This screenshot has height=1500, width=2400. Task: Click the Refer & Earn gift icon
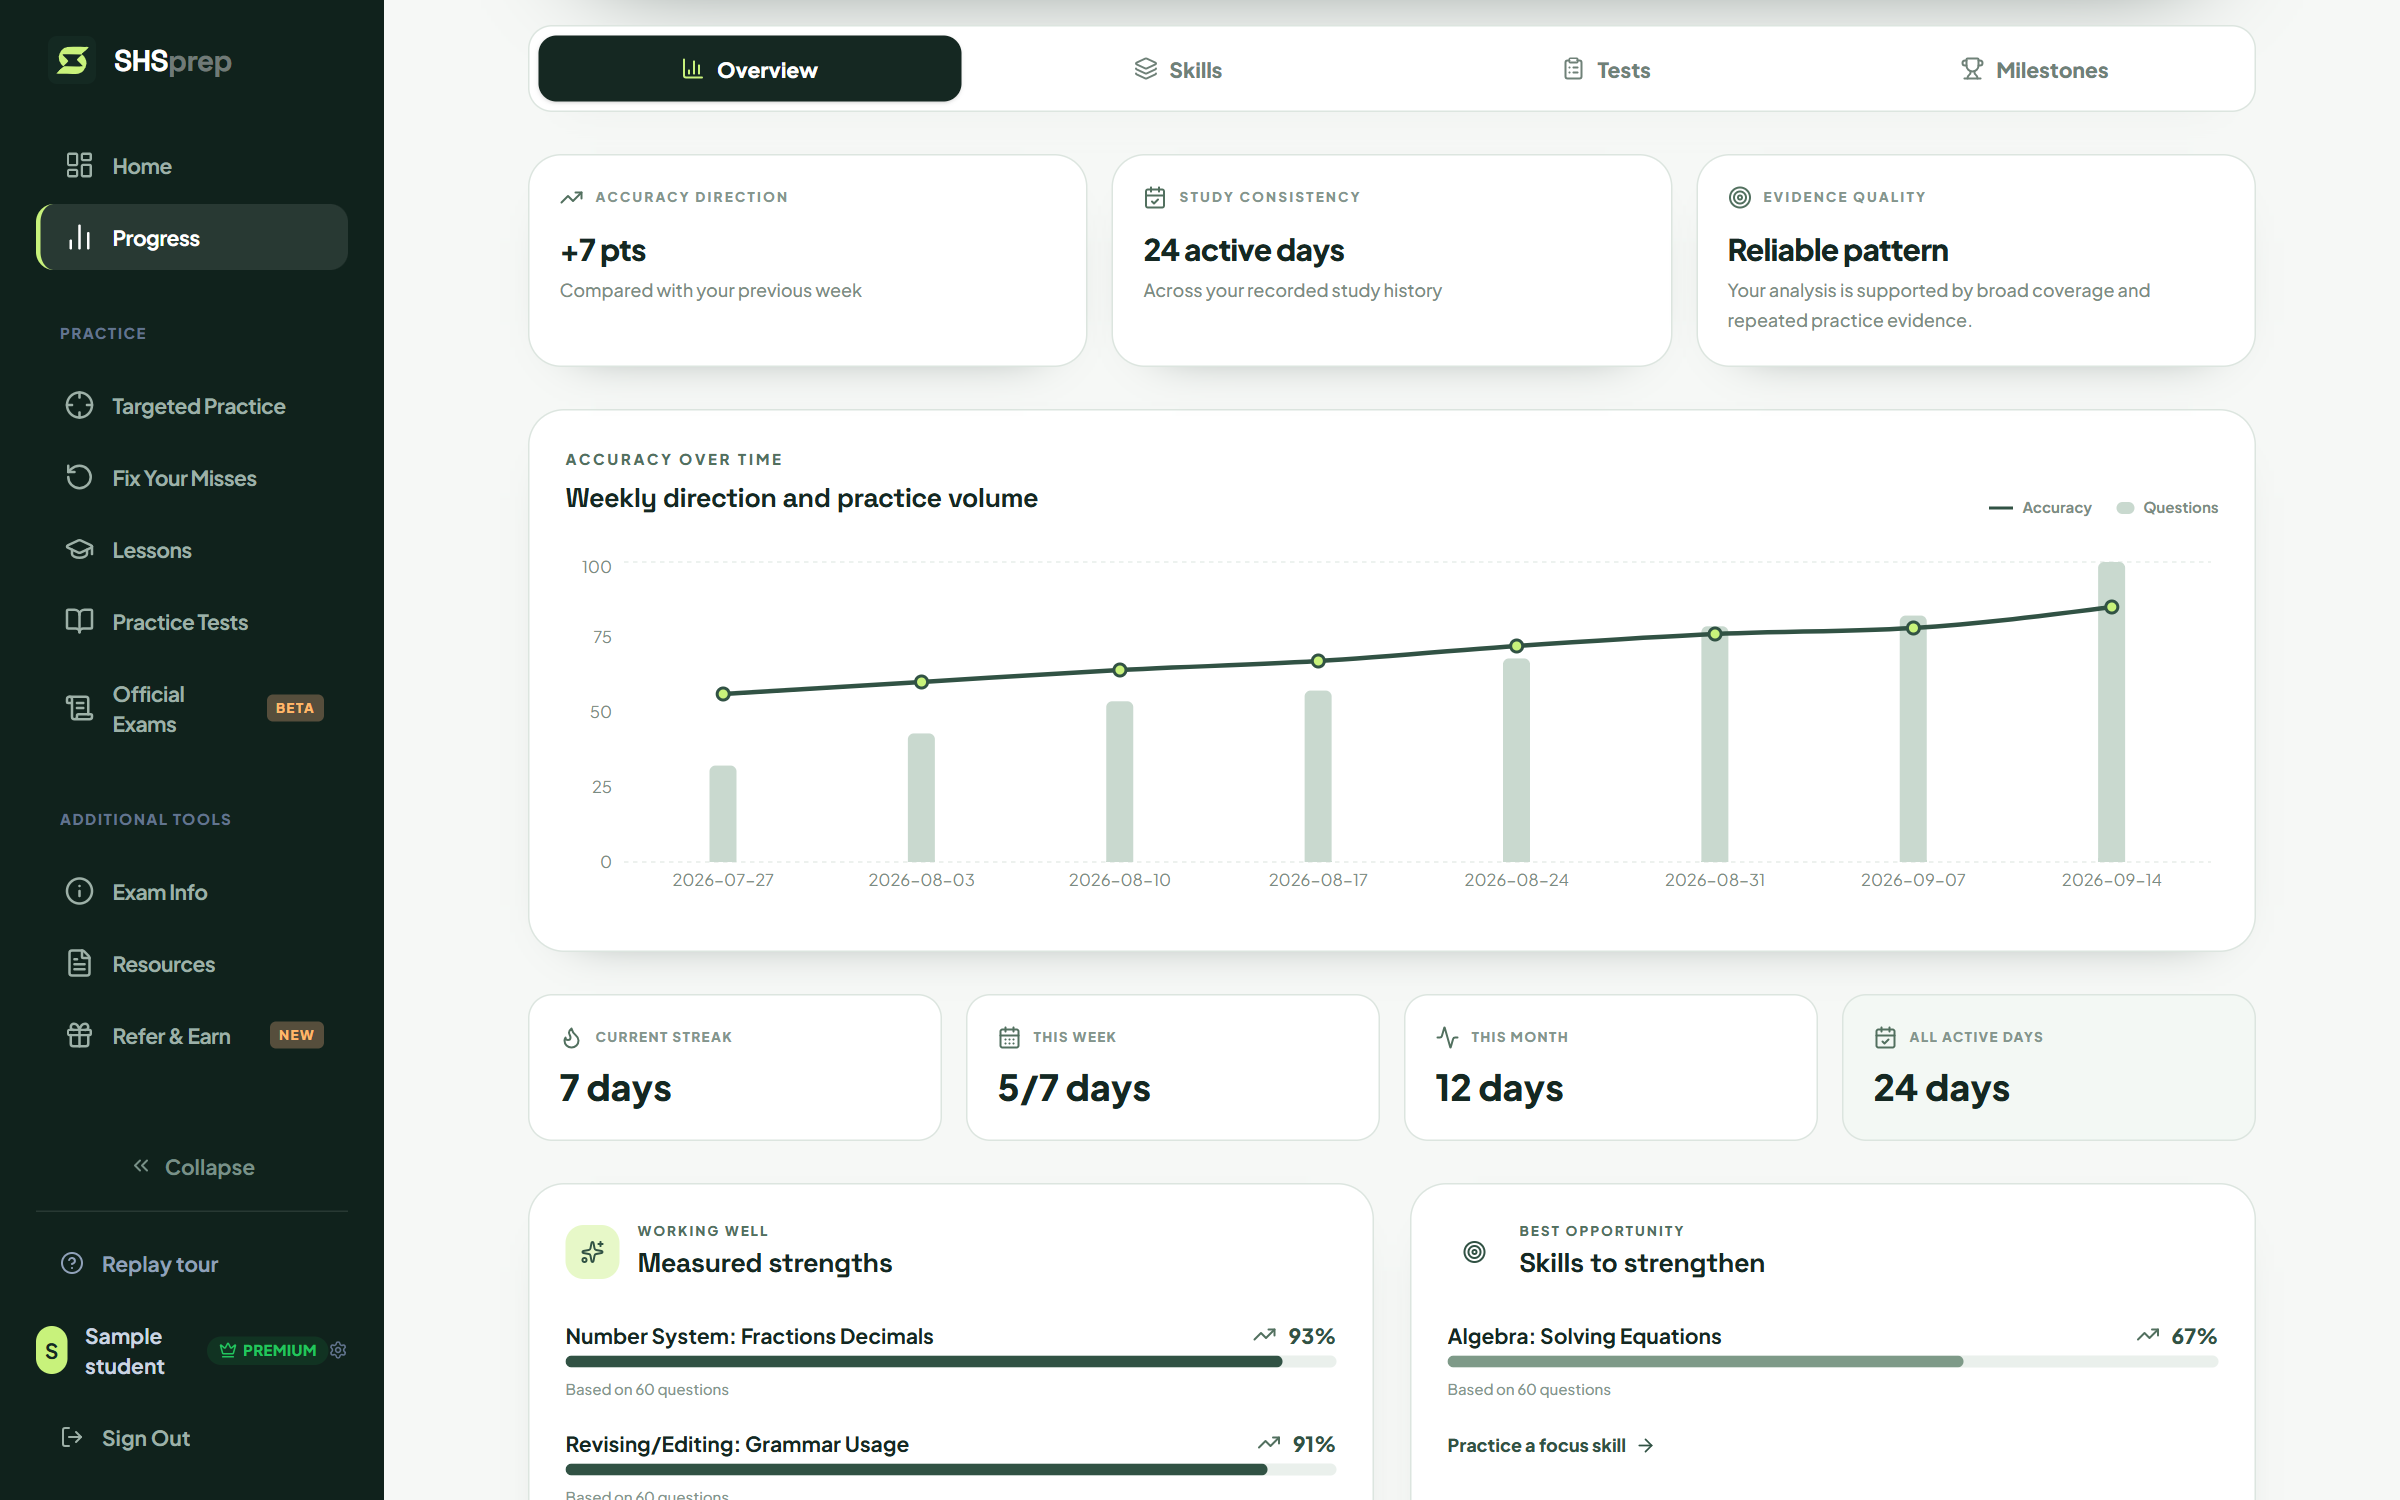(x=79, y=1036)
